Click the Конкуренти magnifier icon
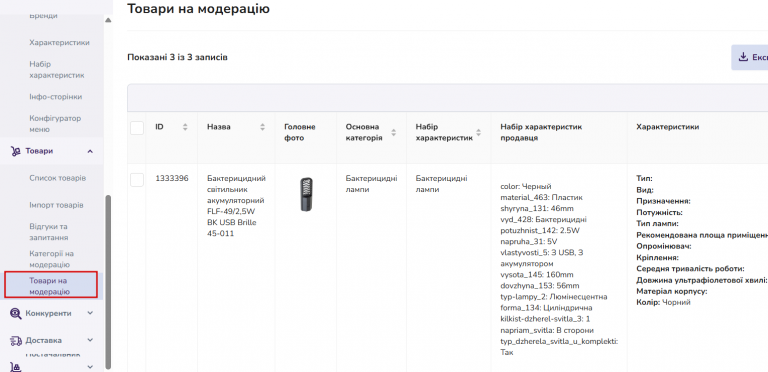Screen dimensions: 768x372 16,314
